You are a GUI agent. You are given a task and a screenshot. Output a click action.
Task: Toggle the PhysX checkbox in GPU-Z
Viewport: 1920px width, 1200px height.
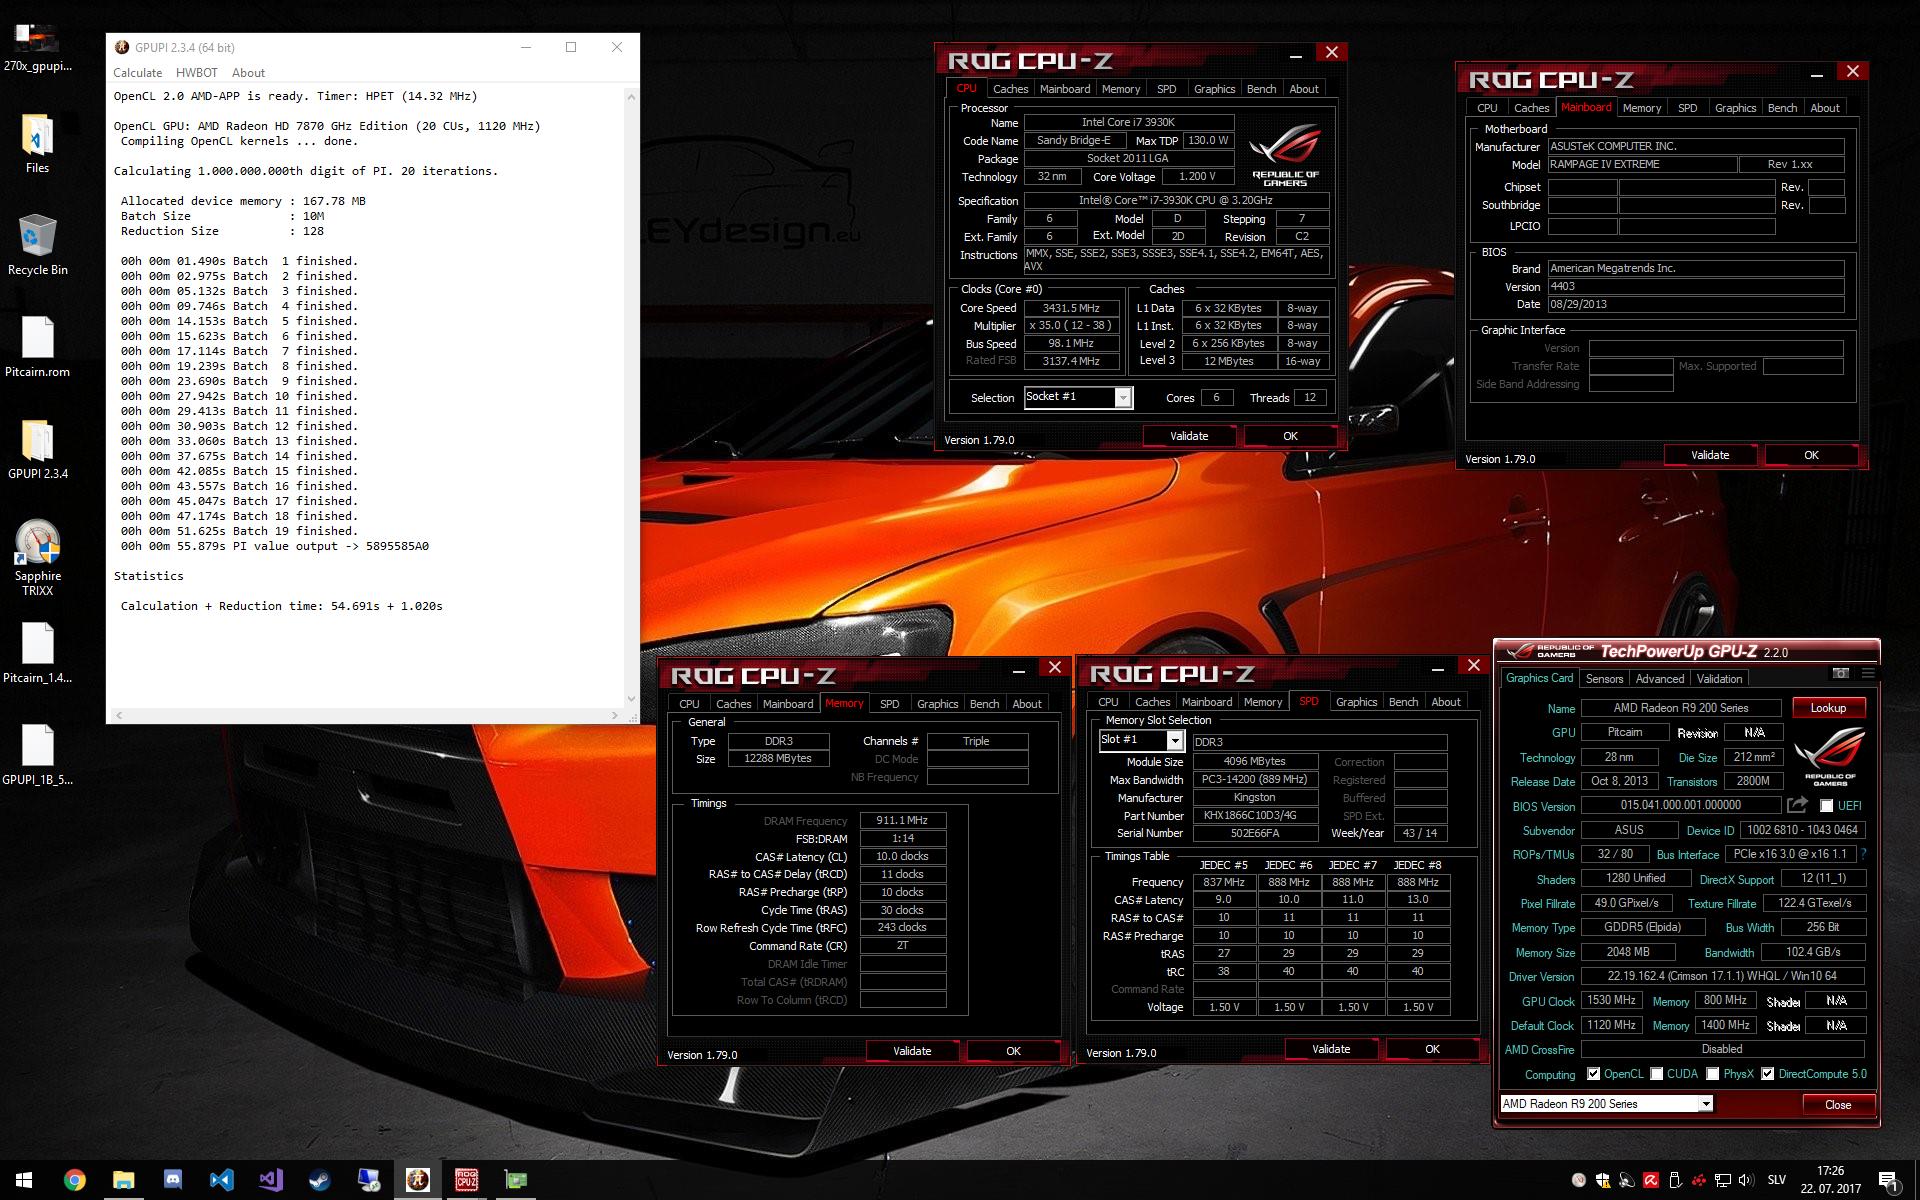[x=1713, y=1074]
